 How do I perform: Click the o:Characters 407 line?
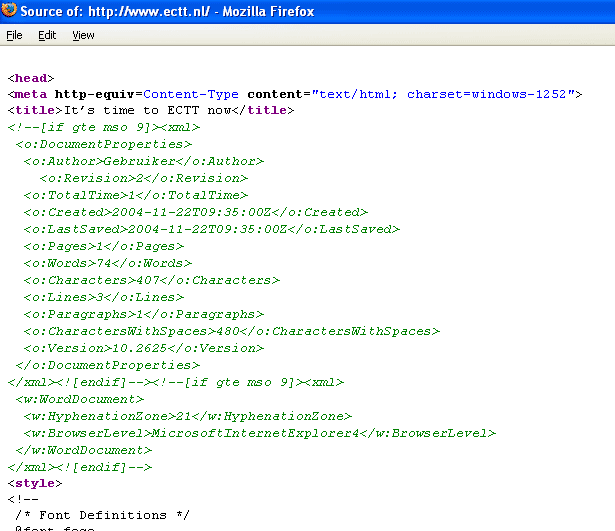point(152,280)
